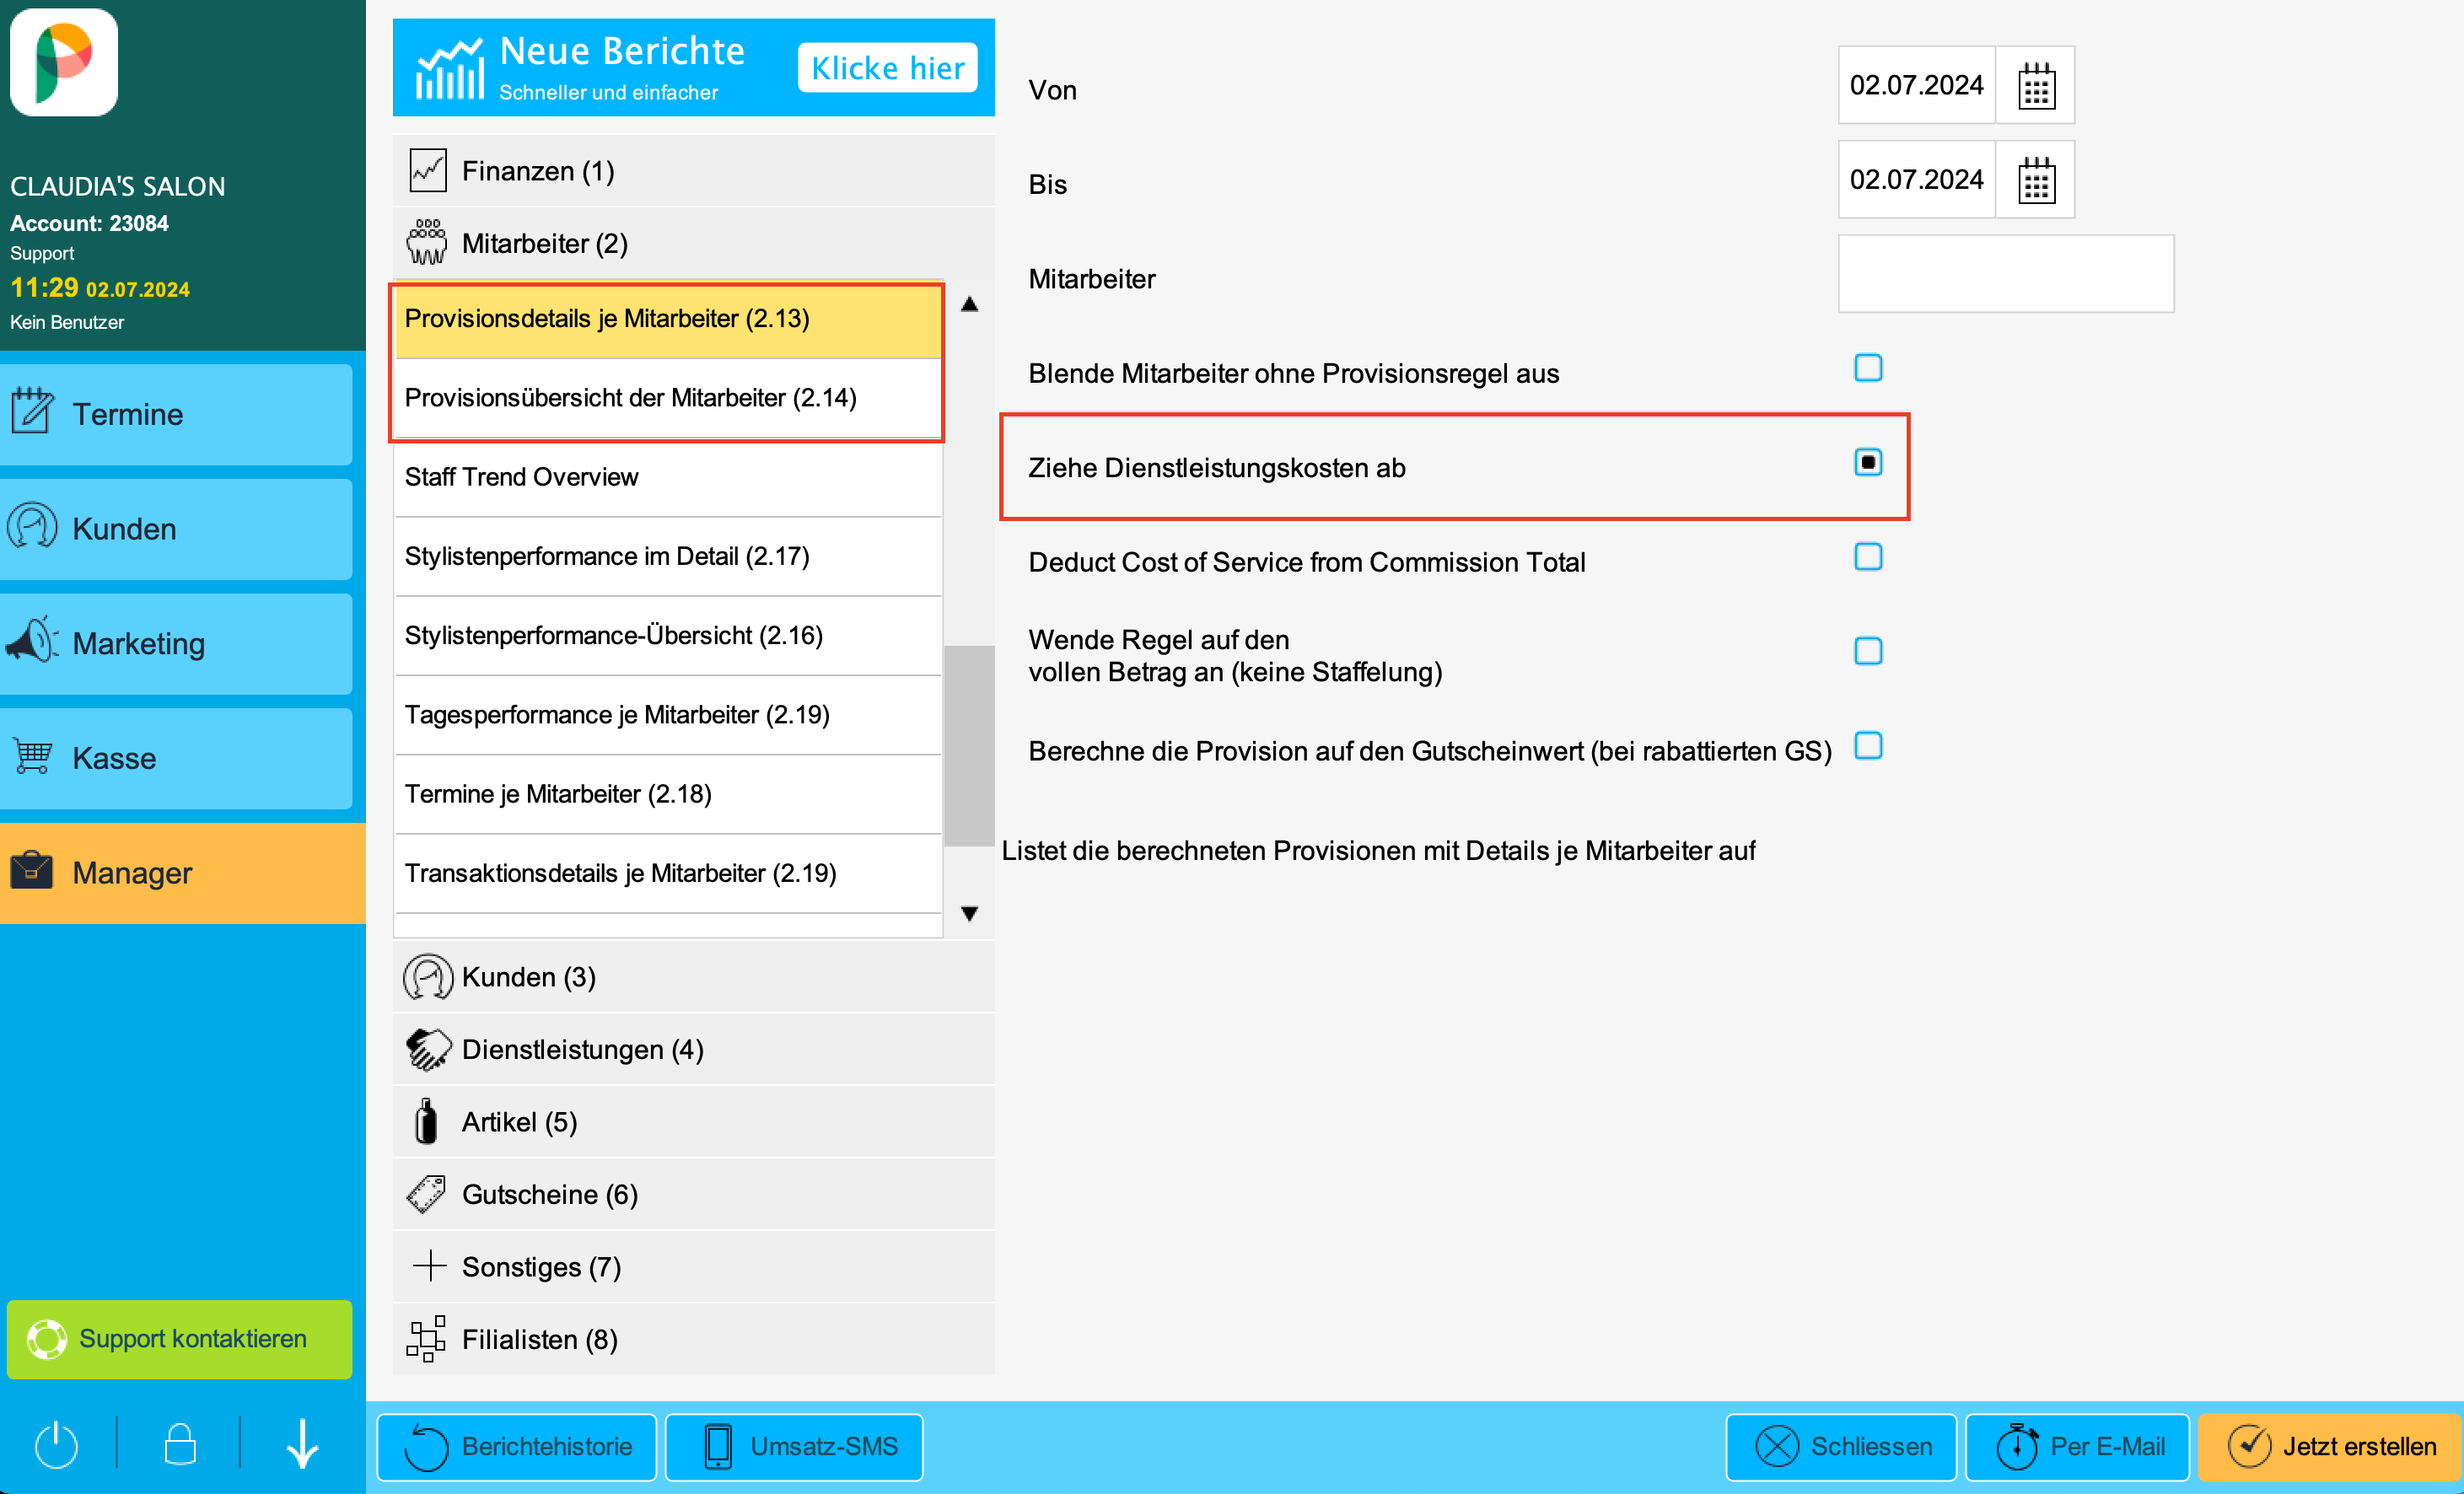Uncheck 'Ziehe Dienstleistungskosten ab' checkbox
This screenshot has width=2464, height=1494.
pos(1868,462)
